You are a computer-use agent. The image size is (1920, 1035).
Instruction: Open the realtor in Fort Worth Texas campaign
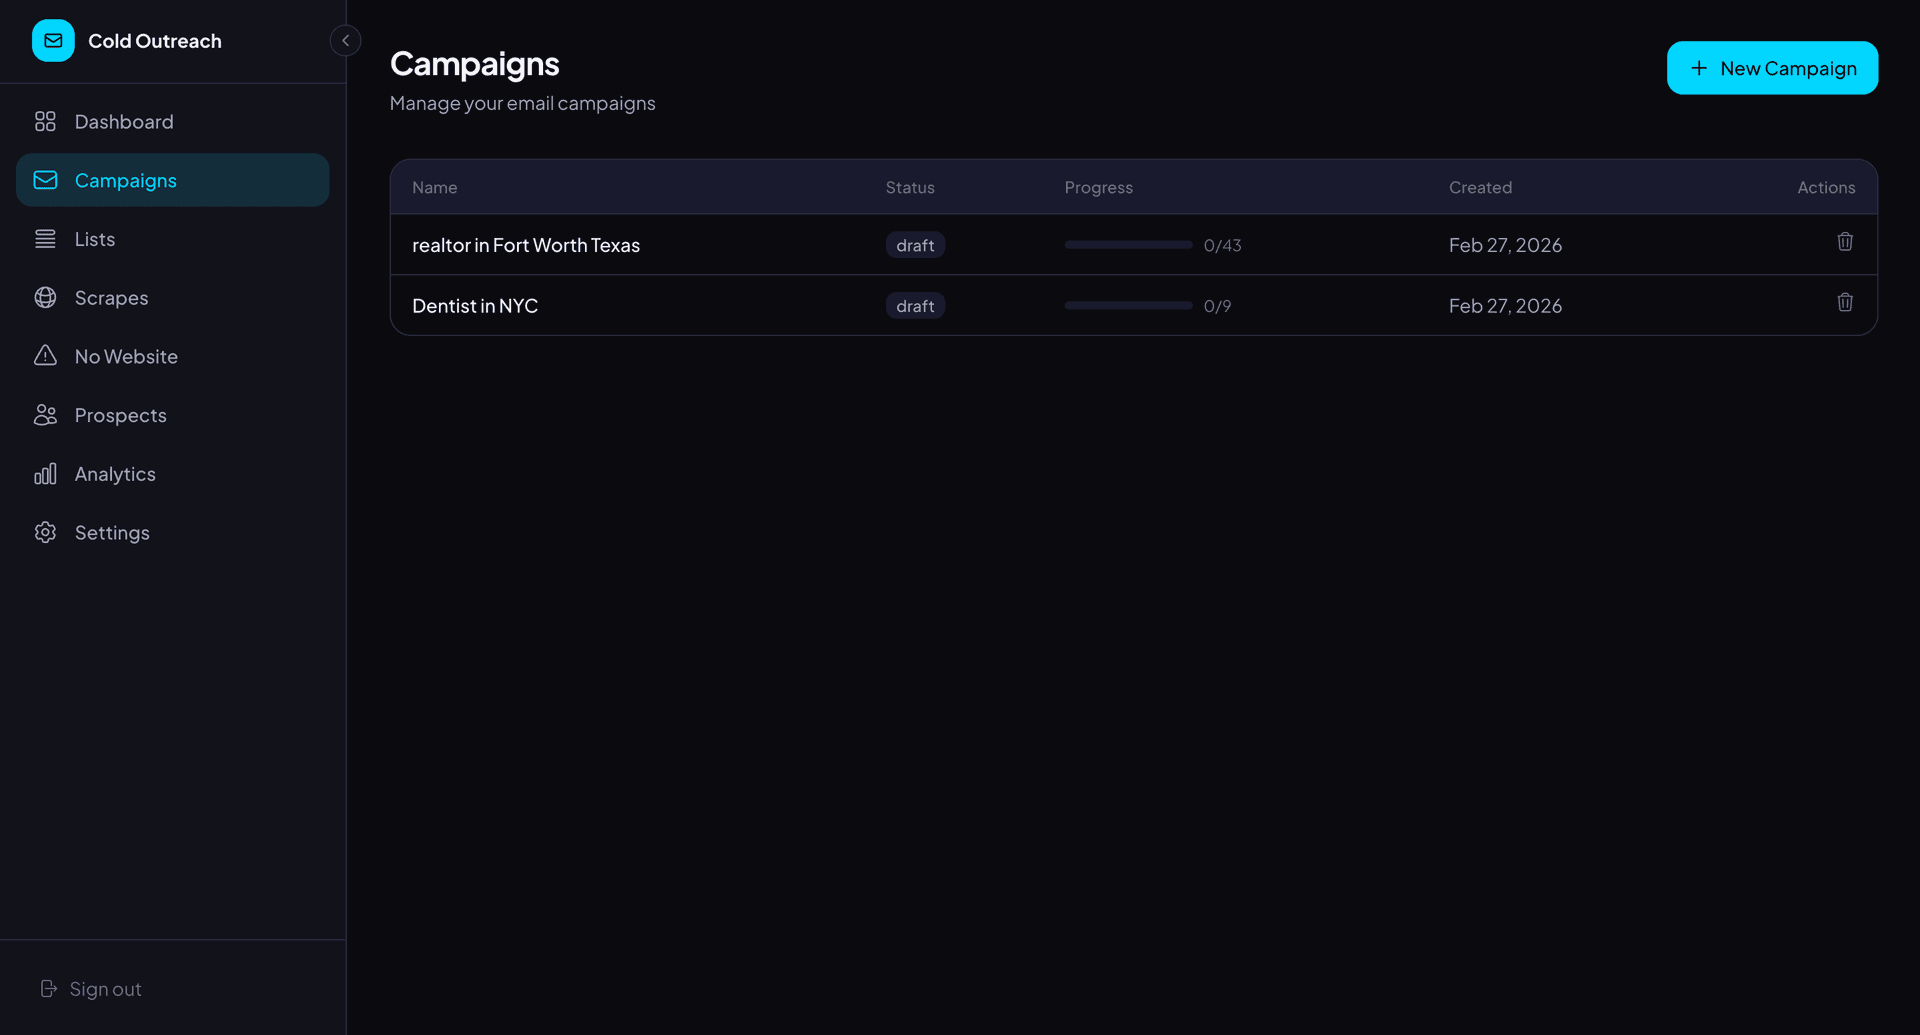pyautogui.click(x=526, y=245)
